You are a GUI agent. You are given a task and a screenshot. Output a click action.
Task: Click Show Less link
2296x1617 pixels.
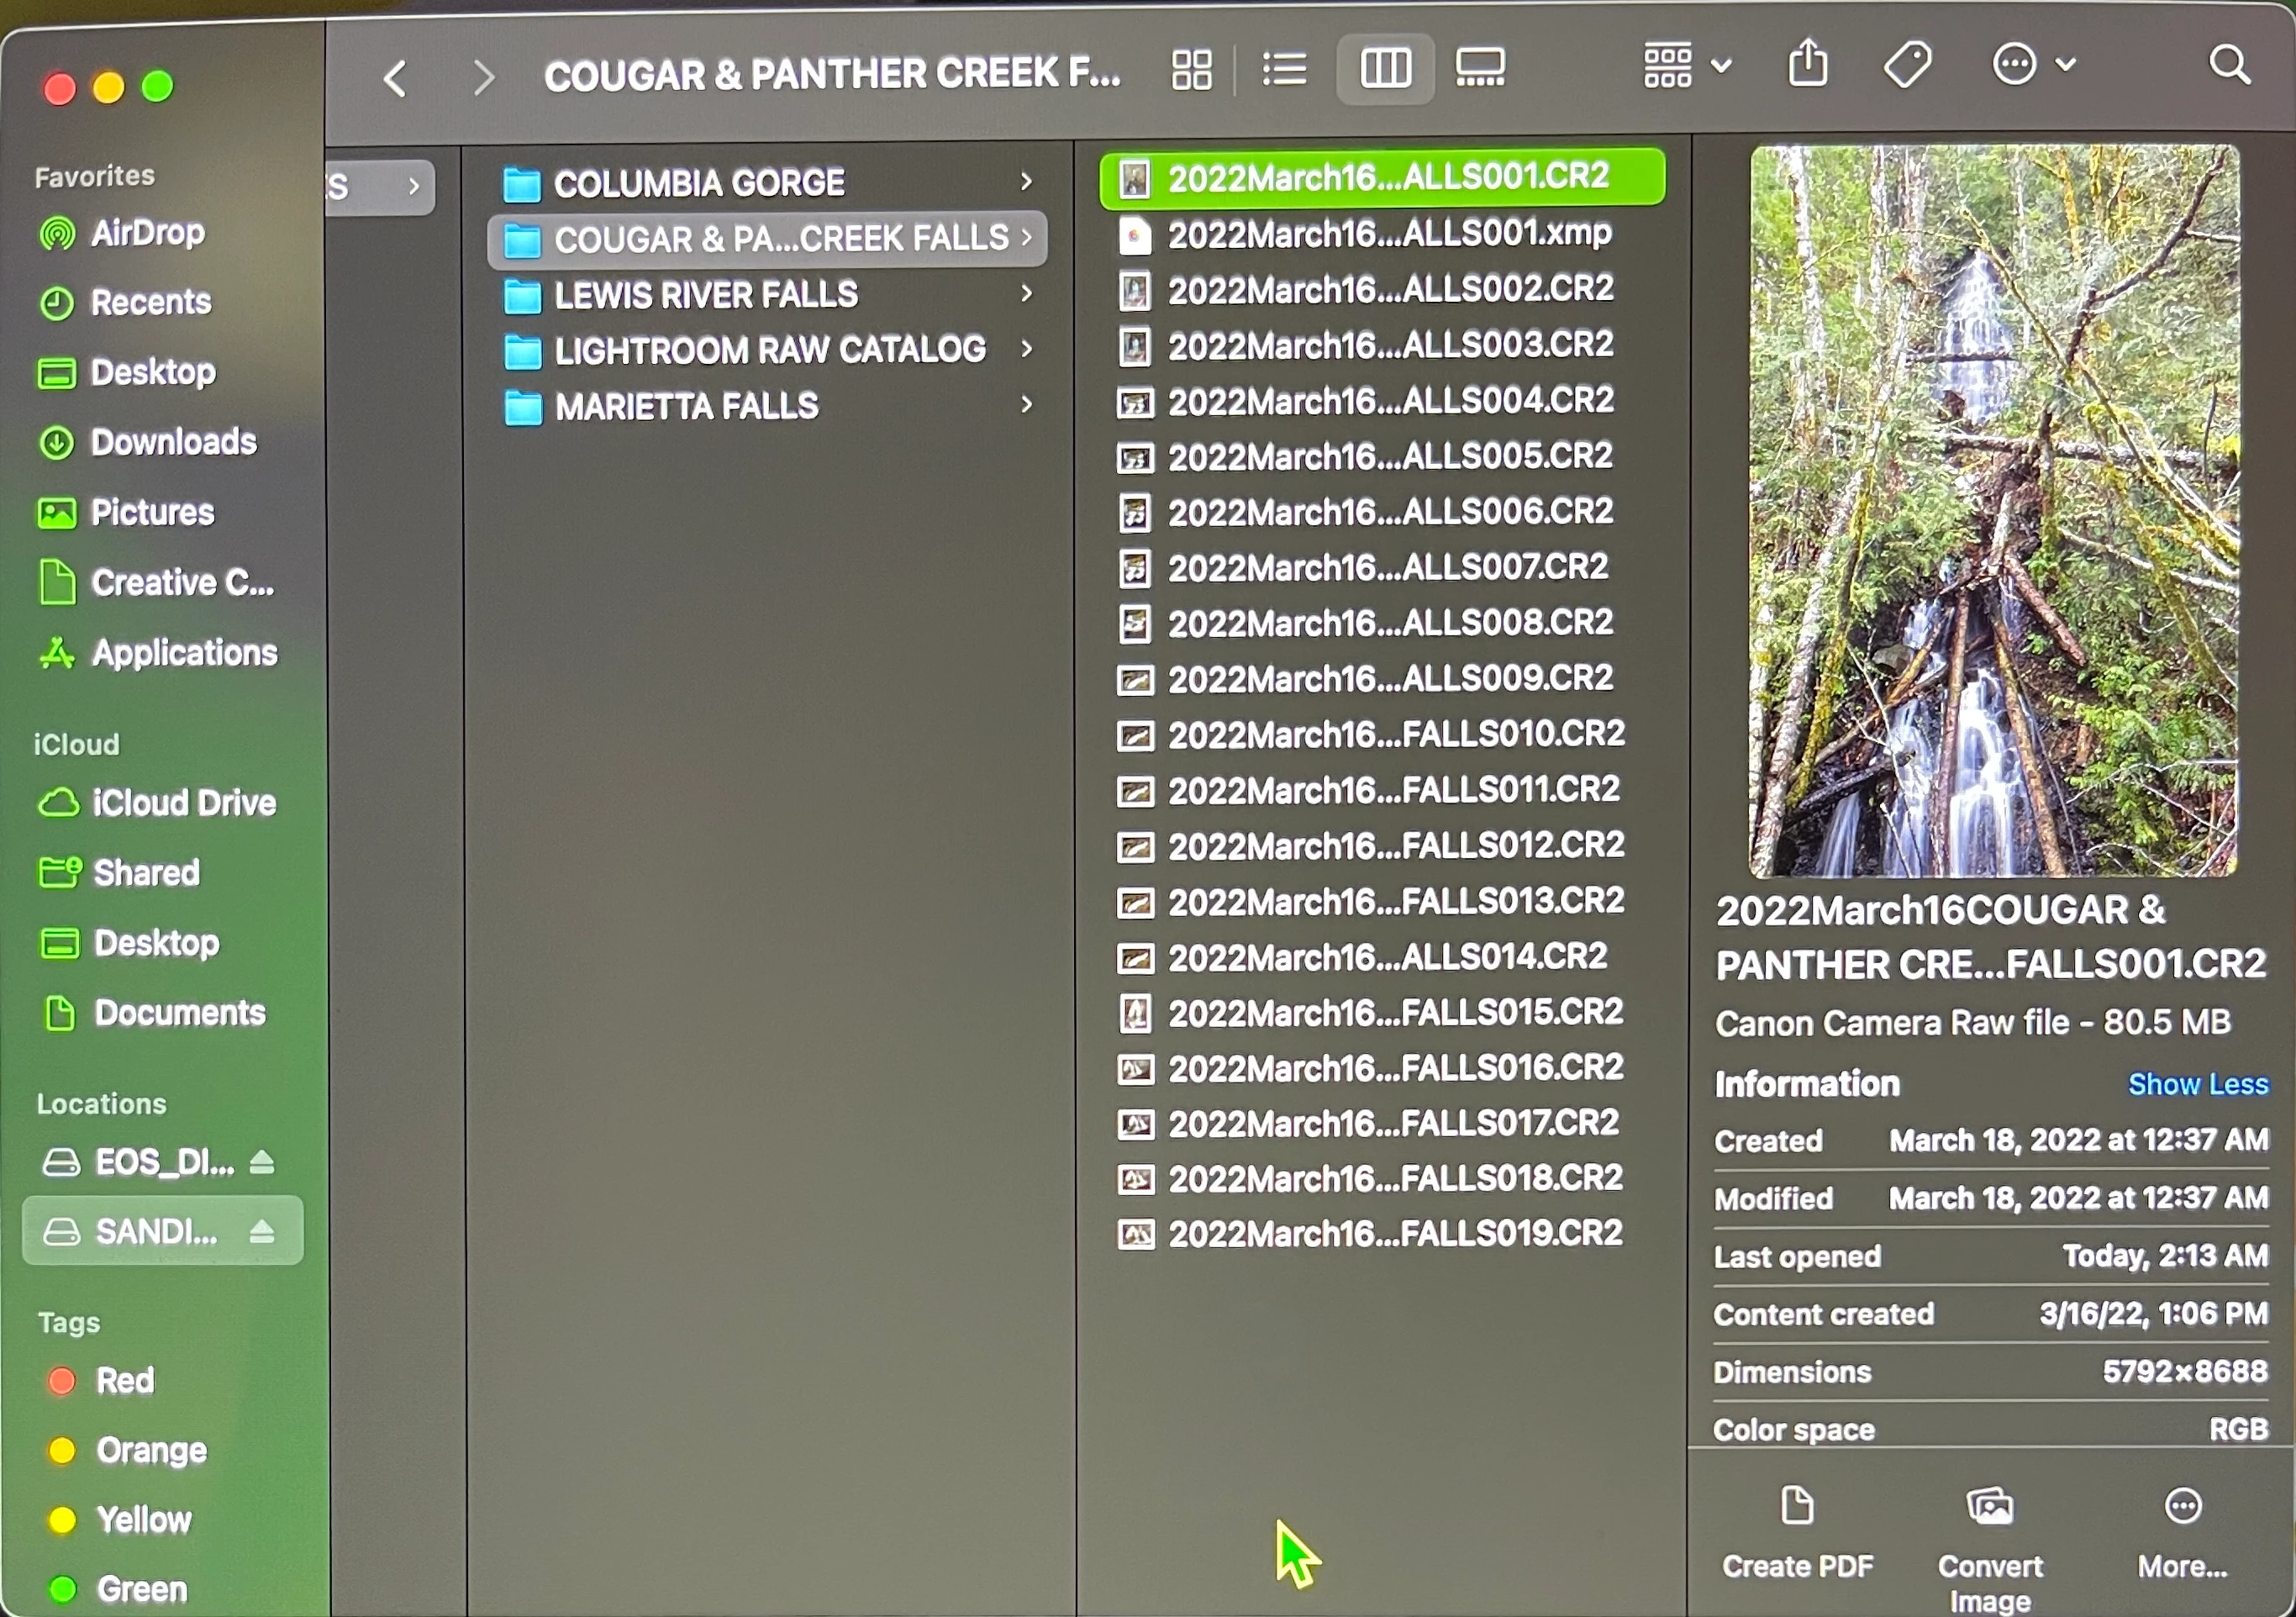click(2196, 1084)
